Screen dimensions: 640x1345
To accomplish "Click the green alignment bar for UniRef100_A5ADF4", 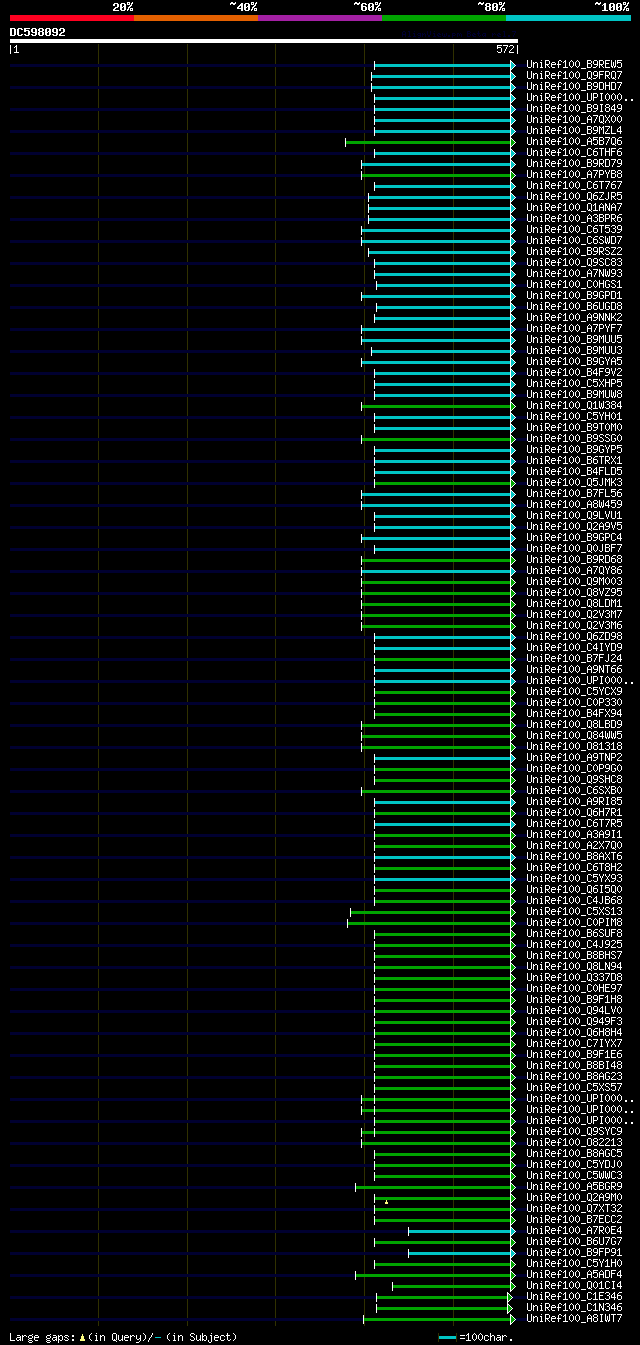I will (435, 1275).
